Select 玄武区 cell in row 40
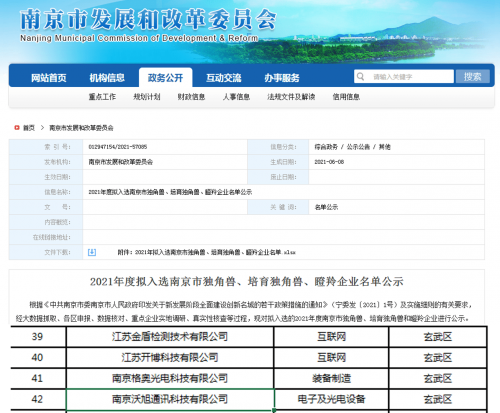Screen dimensions: 500x413 438,358
